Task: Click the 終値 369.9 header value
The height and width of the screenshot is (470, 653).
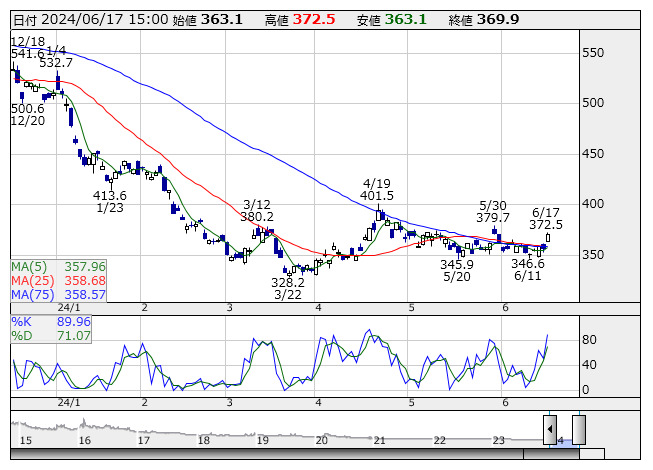Action: tap(497, 19)
